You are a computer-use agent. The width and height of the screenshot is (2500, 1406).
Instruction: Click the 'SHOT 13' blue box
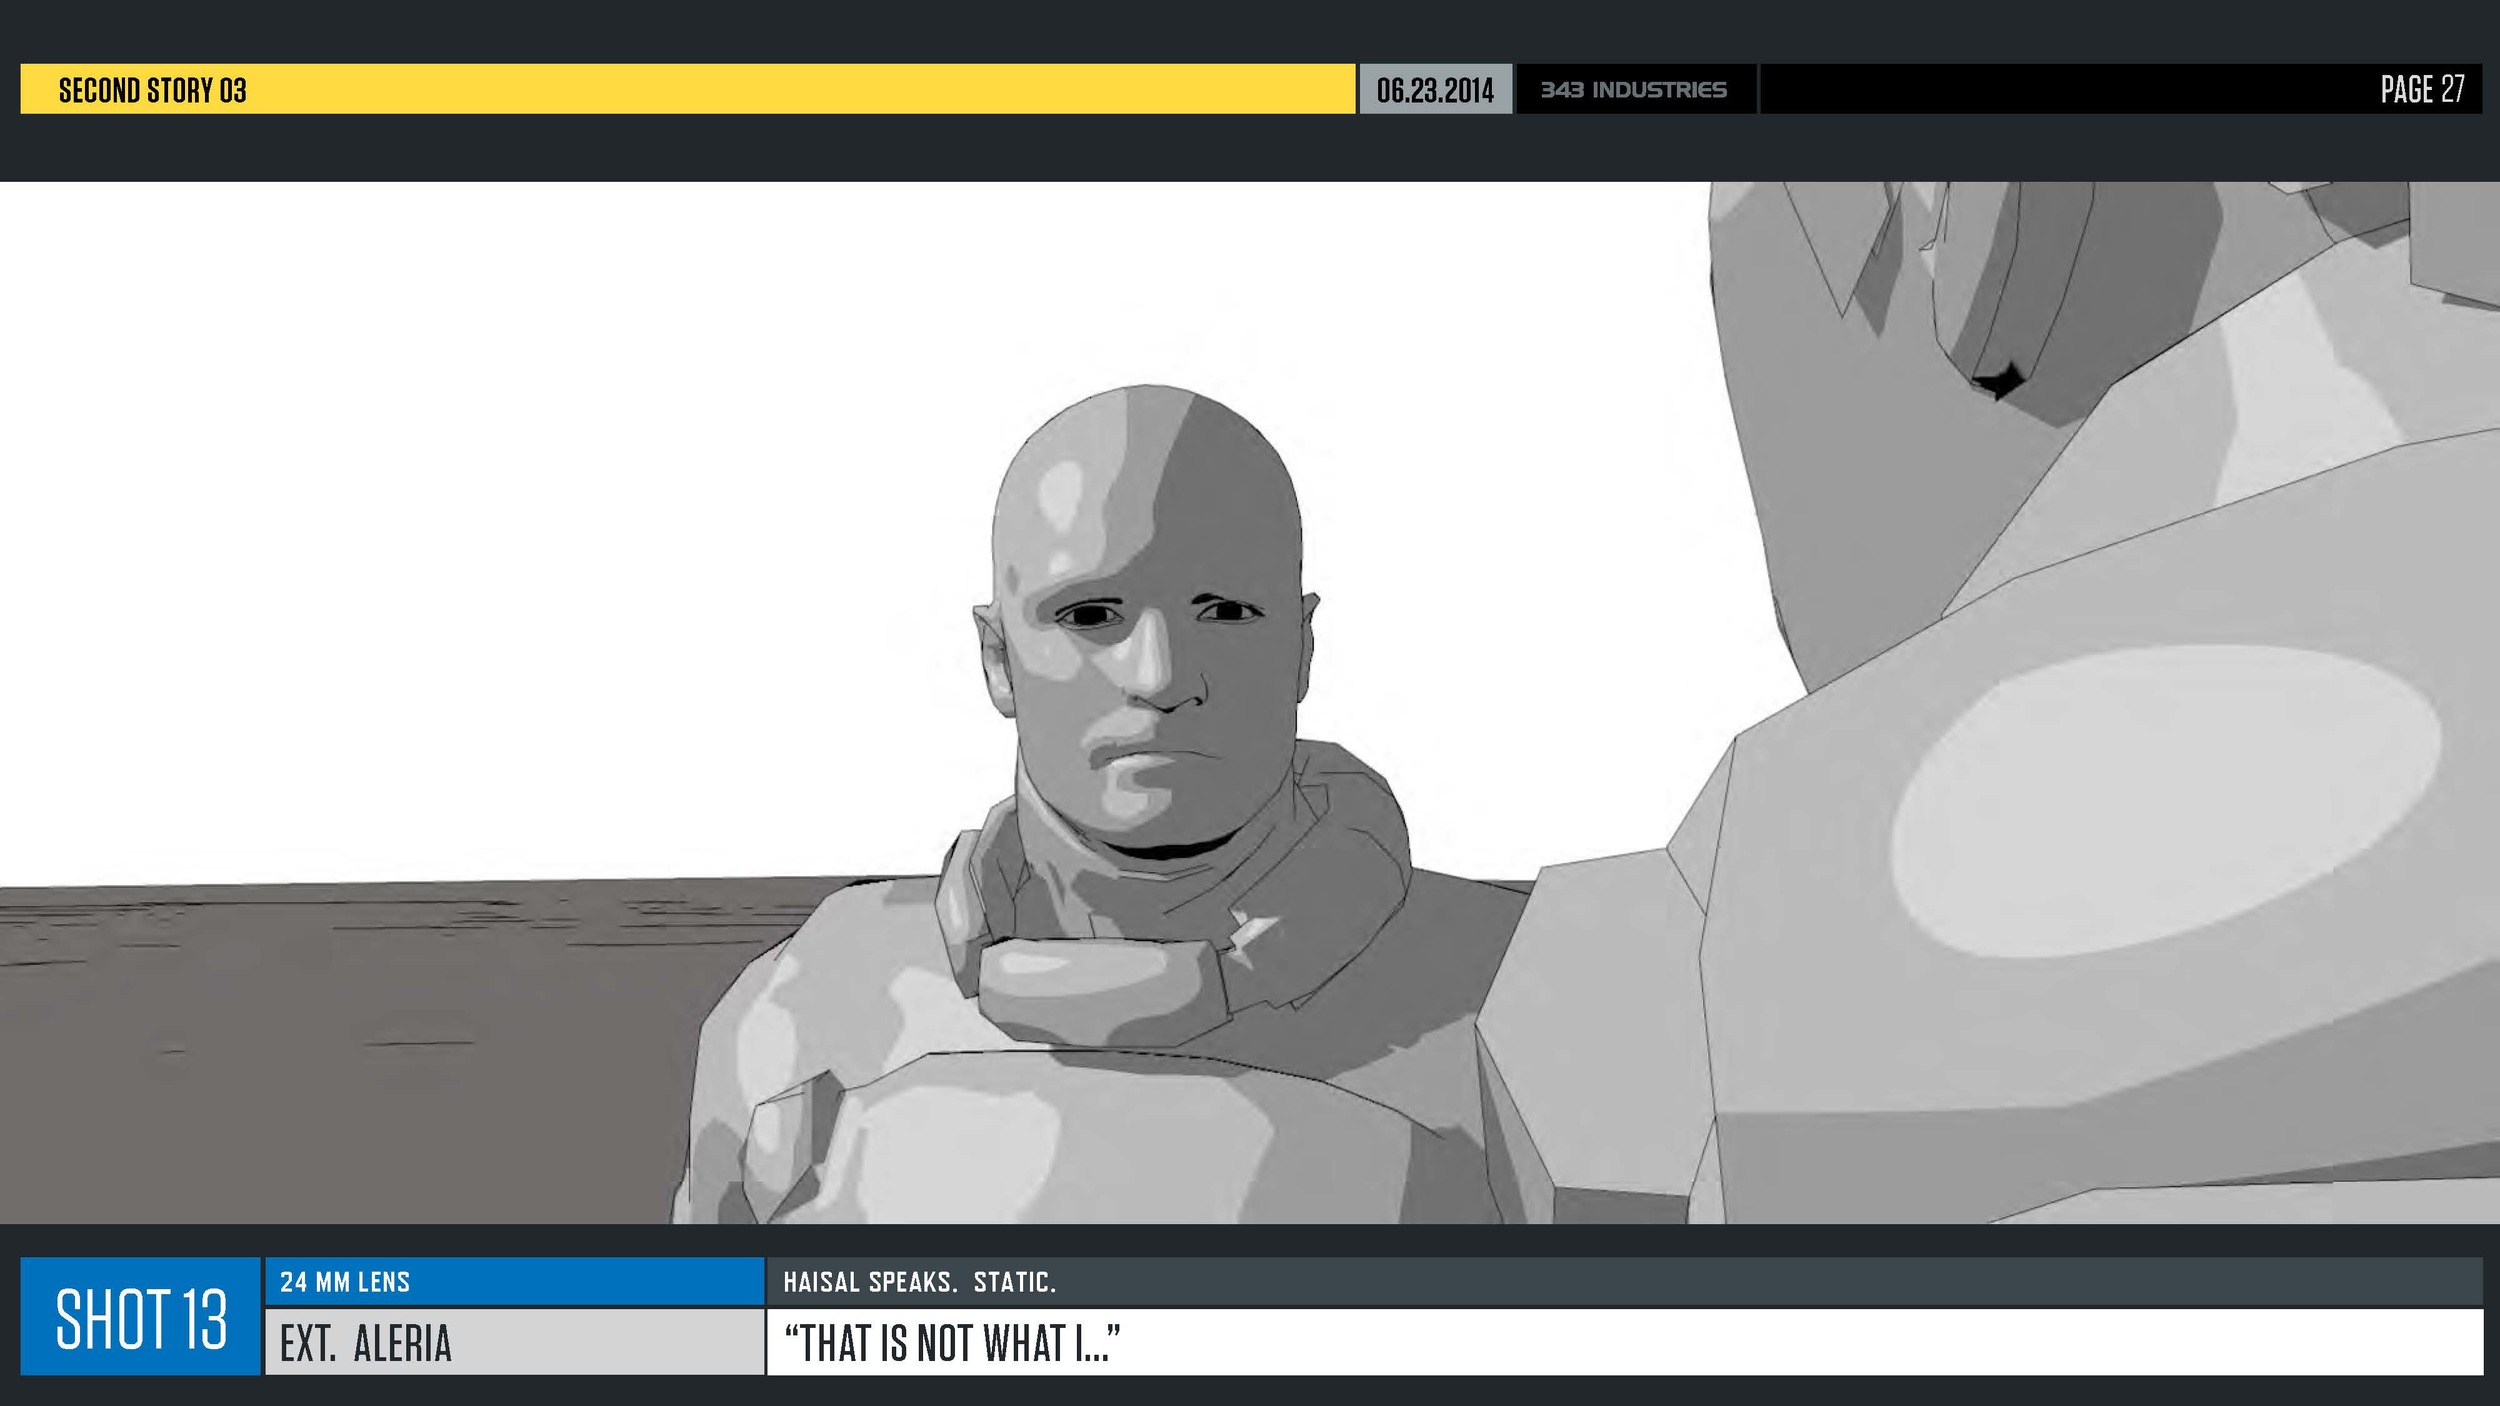140,1316
